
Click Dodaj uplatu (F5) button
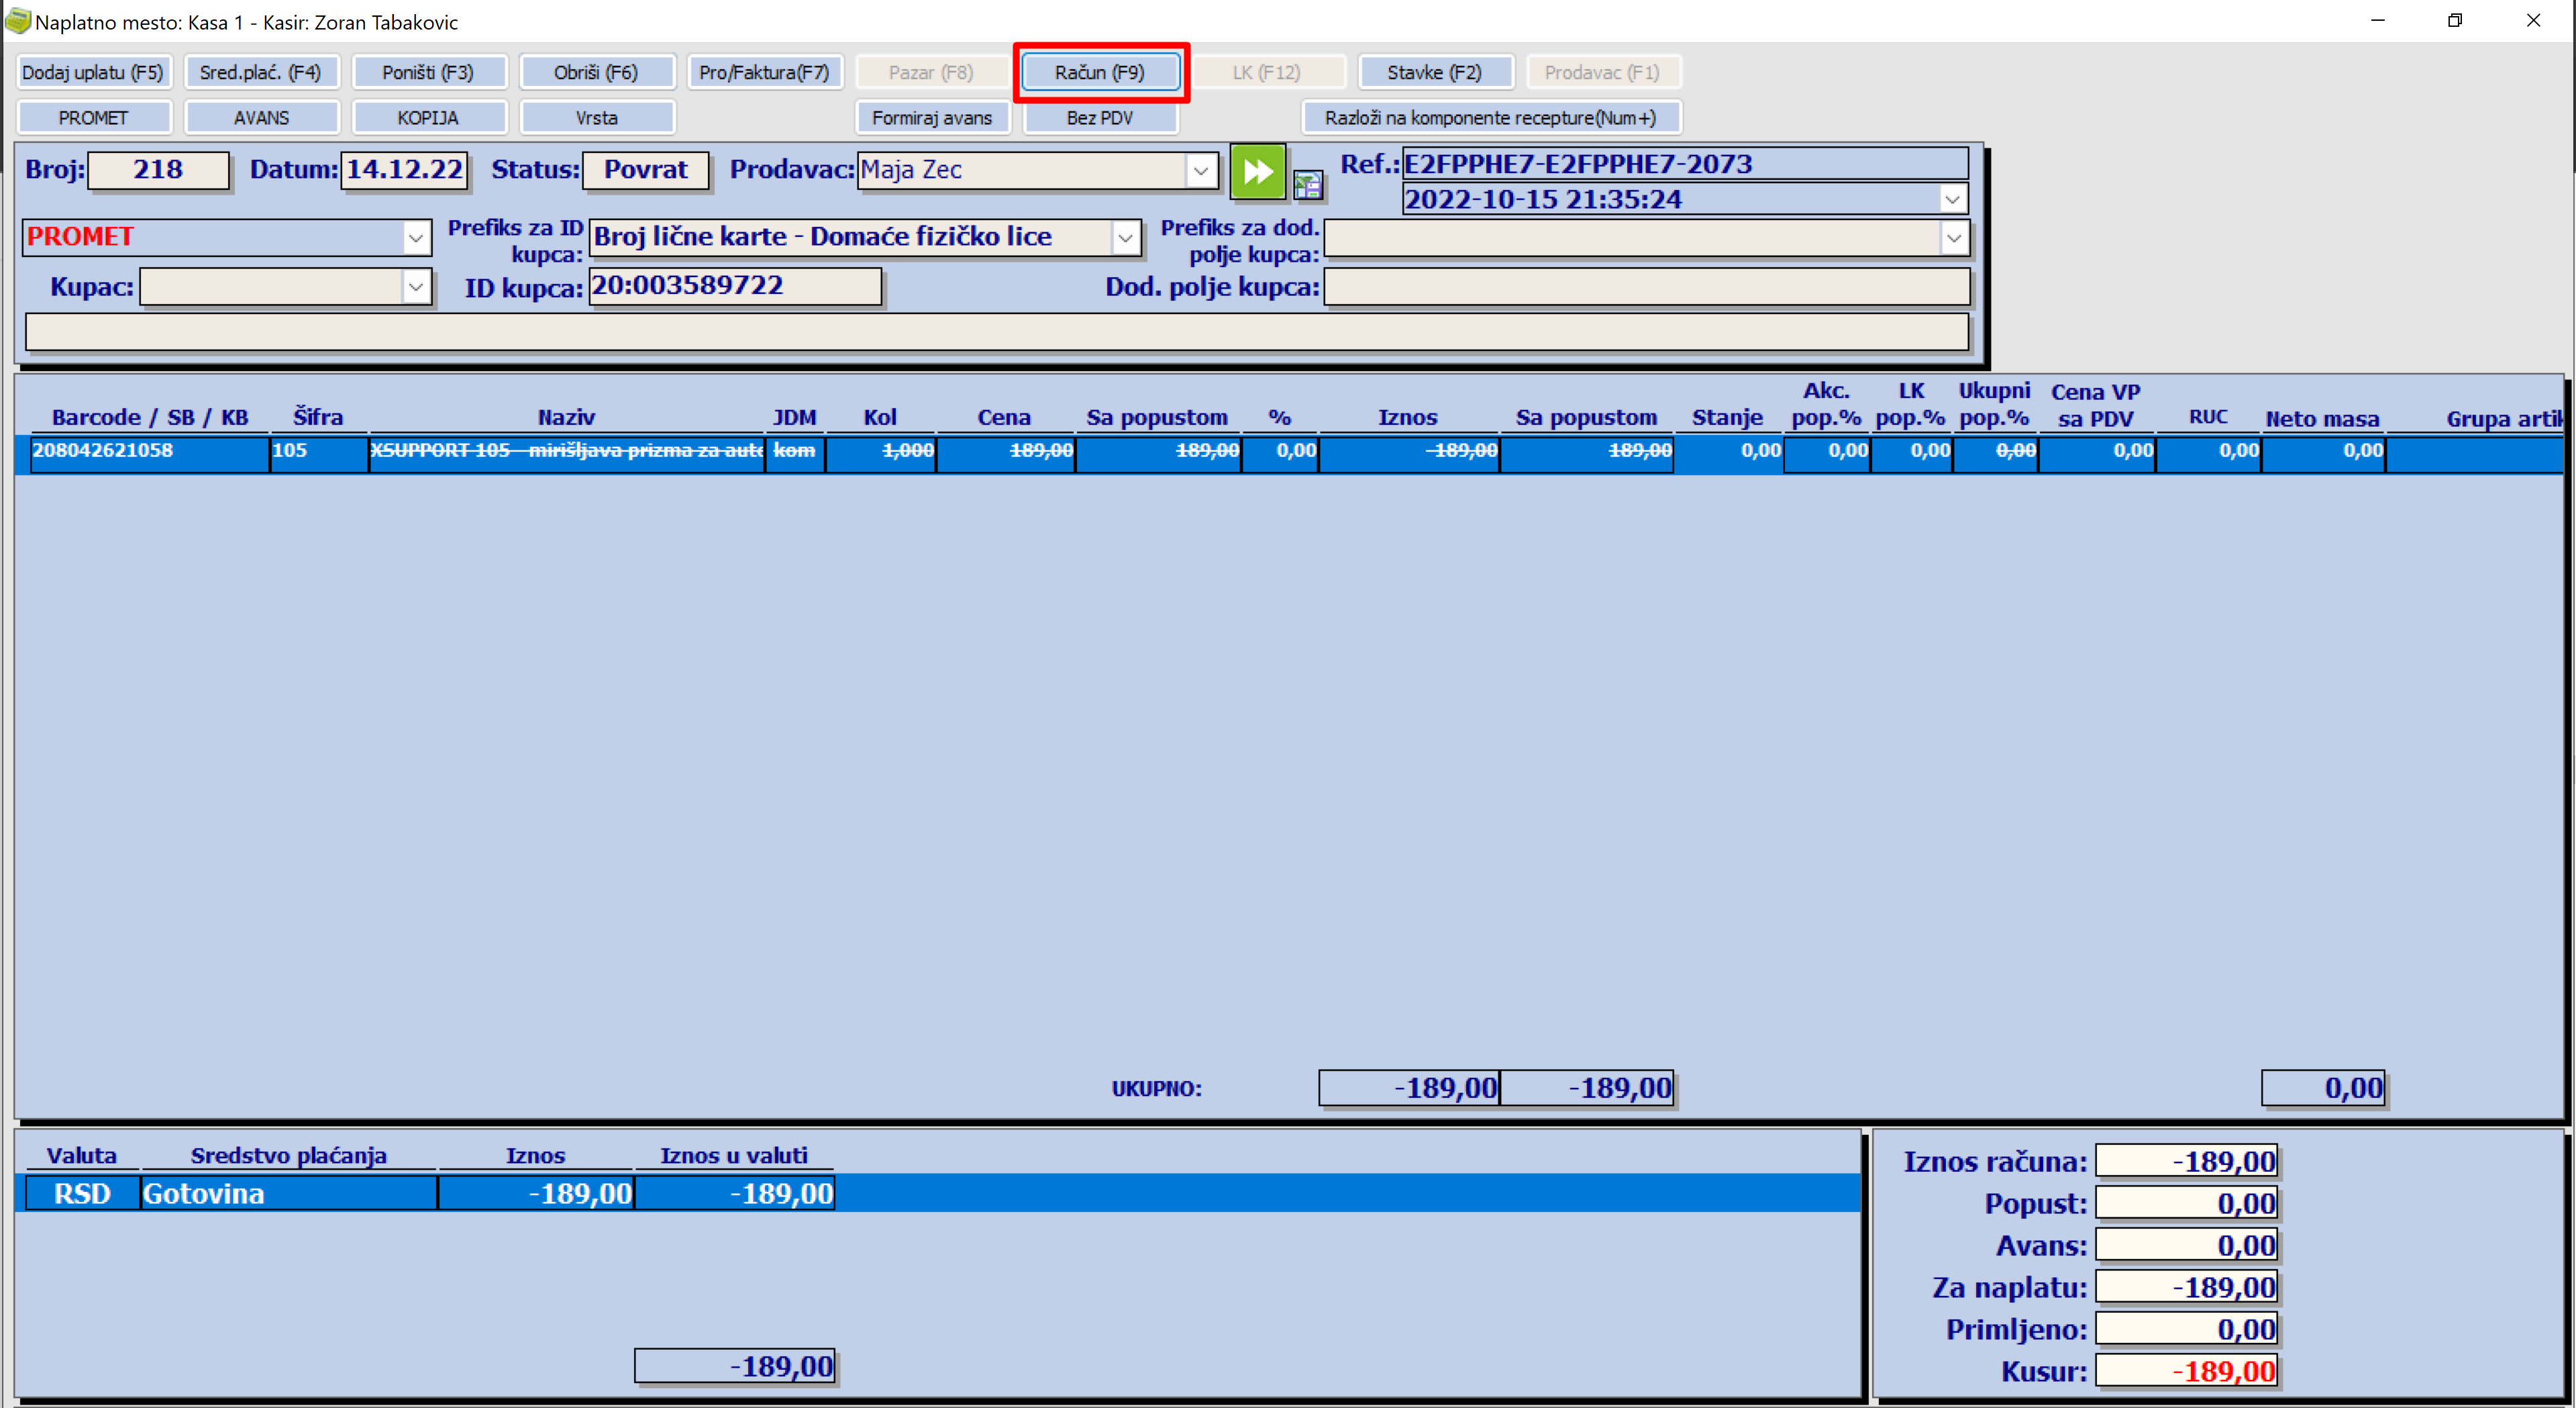click(x=93, y=72)
